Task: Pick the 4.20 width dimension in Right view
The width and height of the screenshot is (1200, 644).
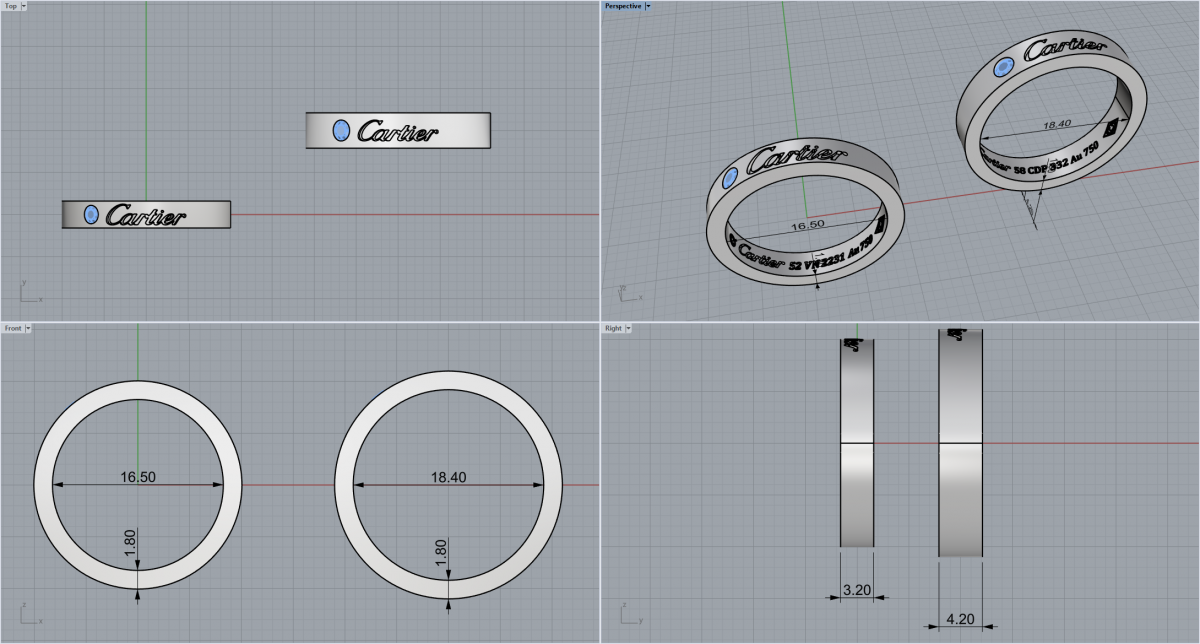Action: tap(960, 619)
